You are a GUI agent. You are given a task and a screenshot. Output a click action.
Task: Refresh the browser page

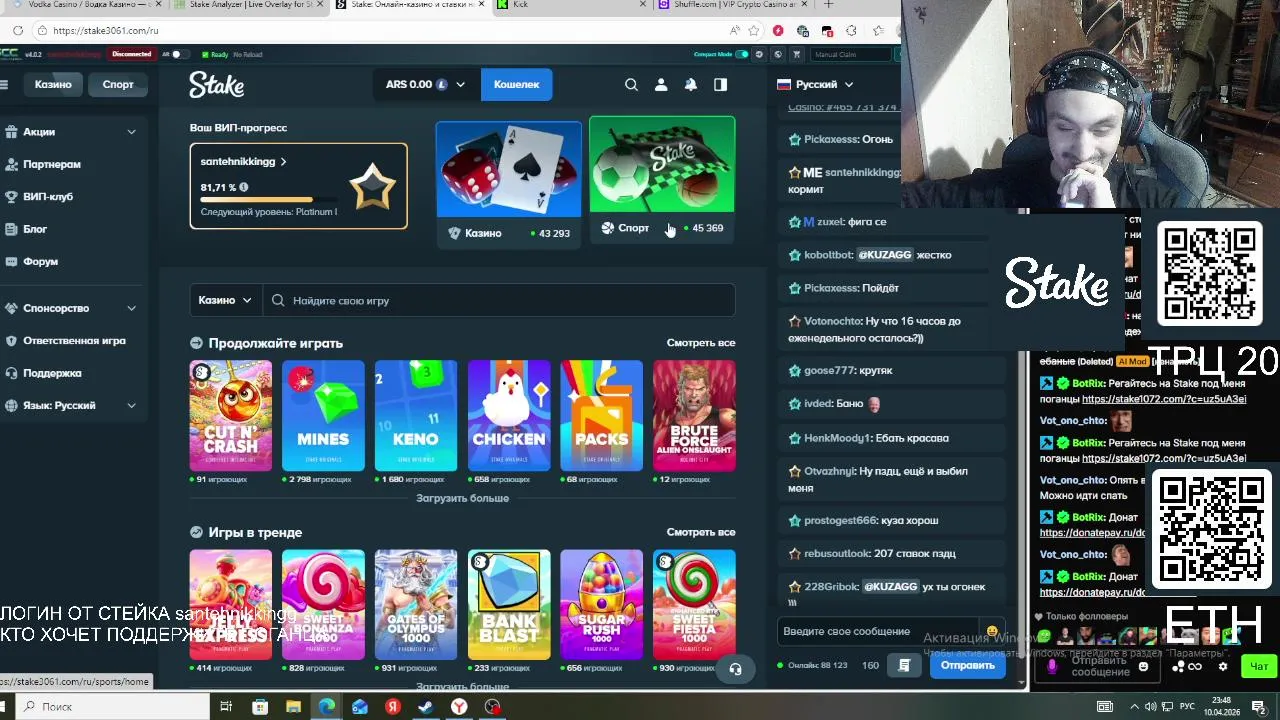(x=18, y=31)
